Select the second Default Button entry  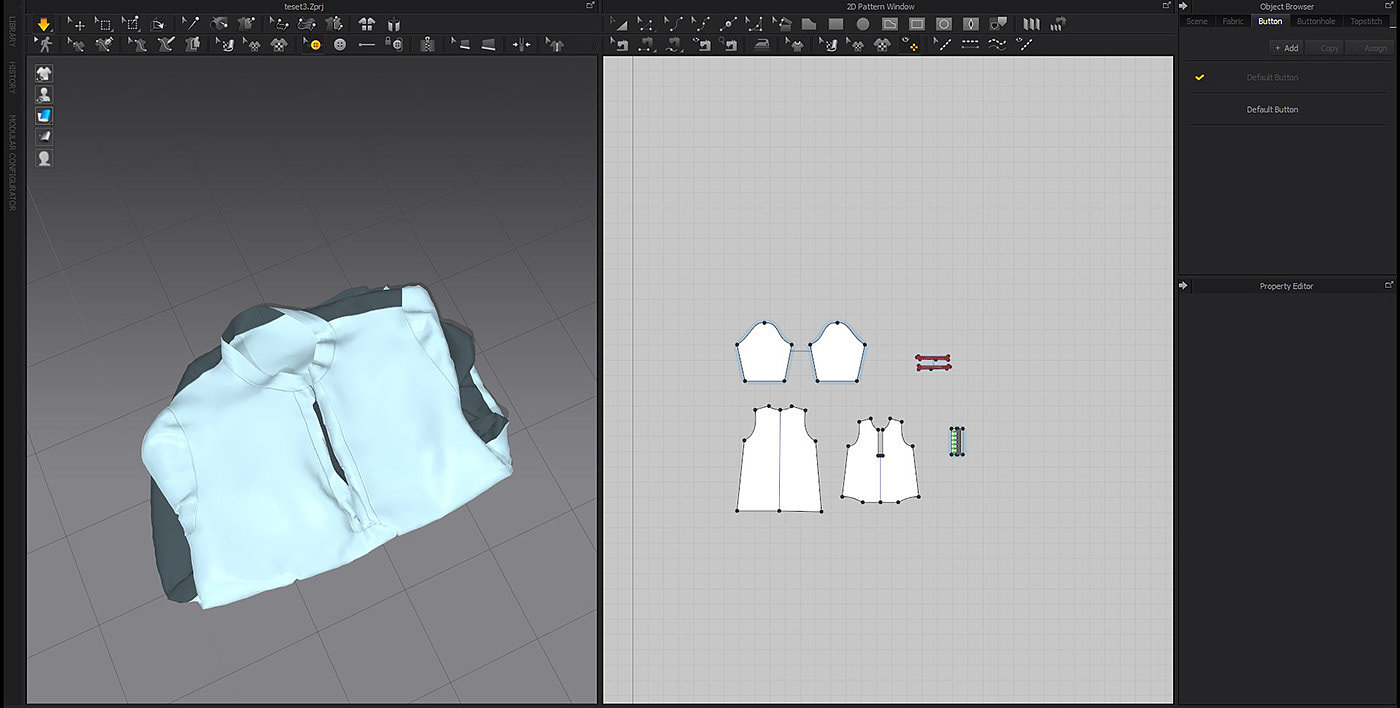1272,110
